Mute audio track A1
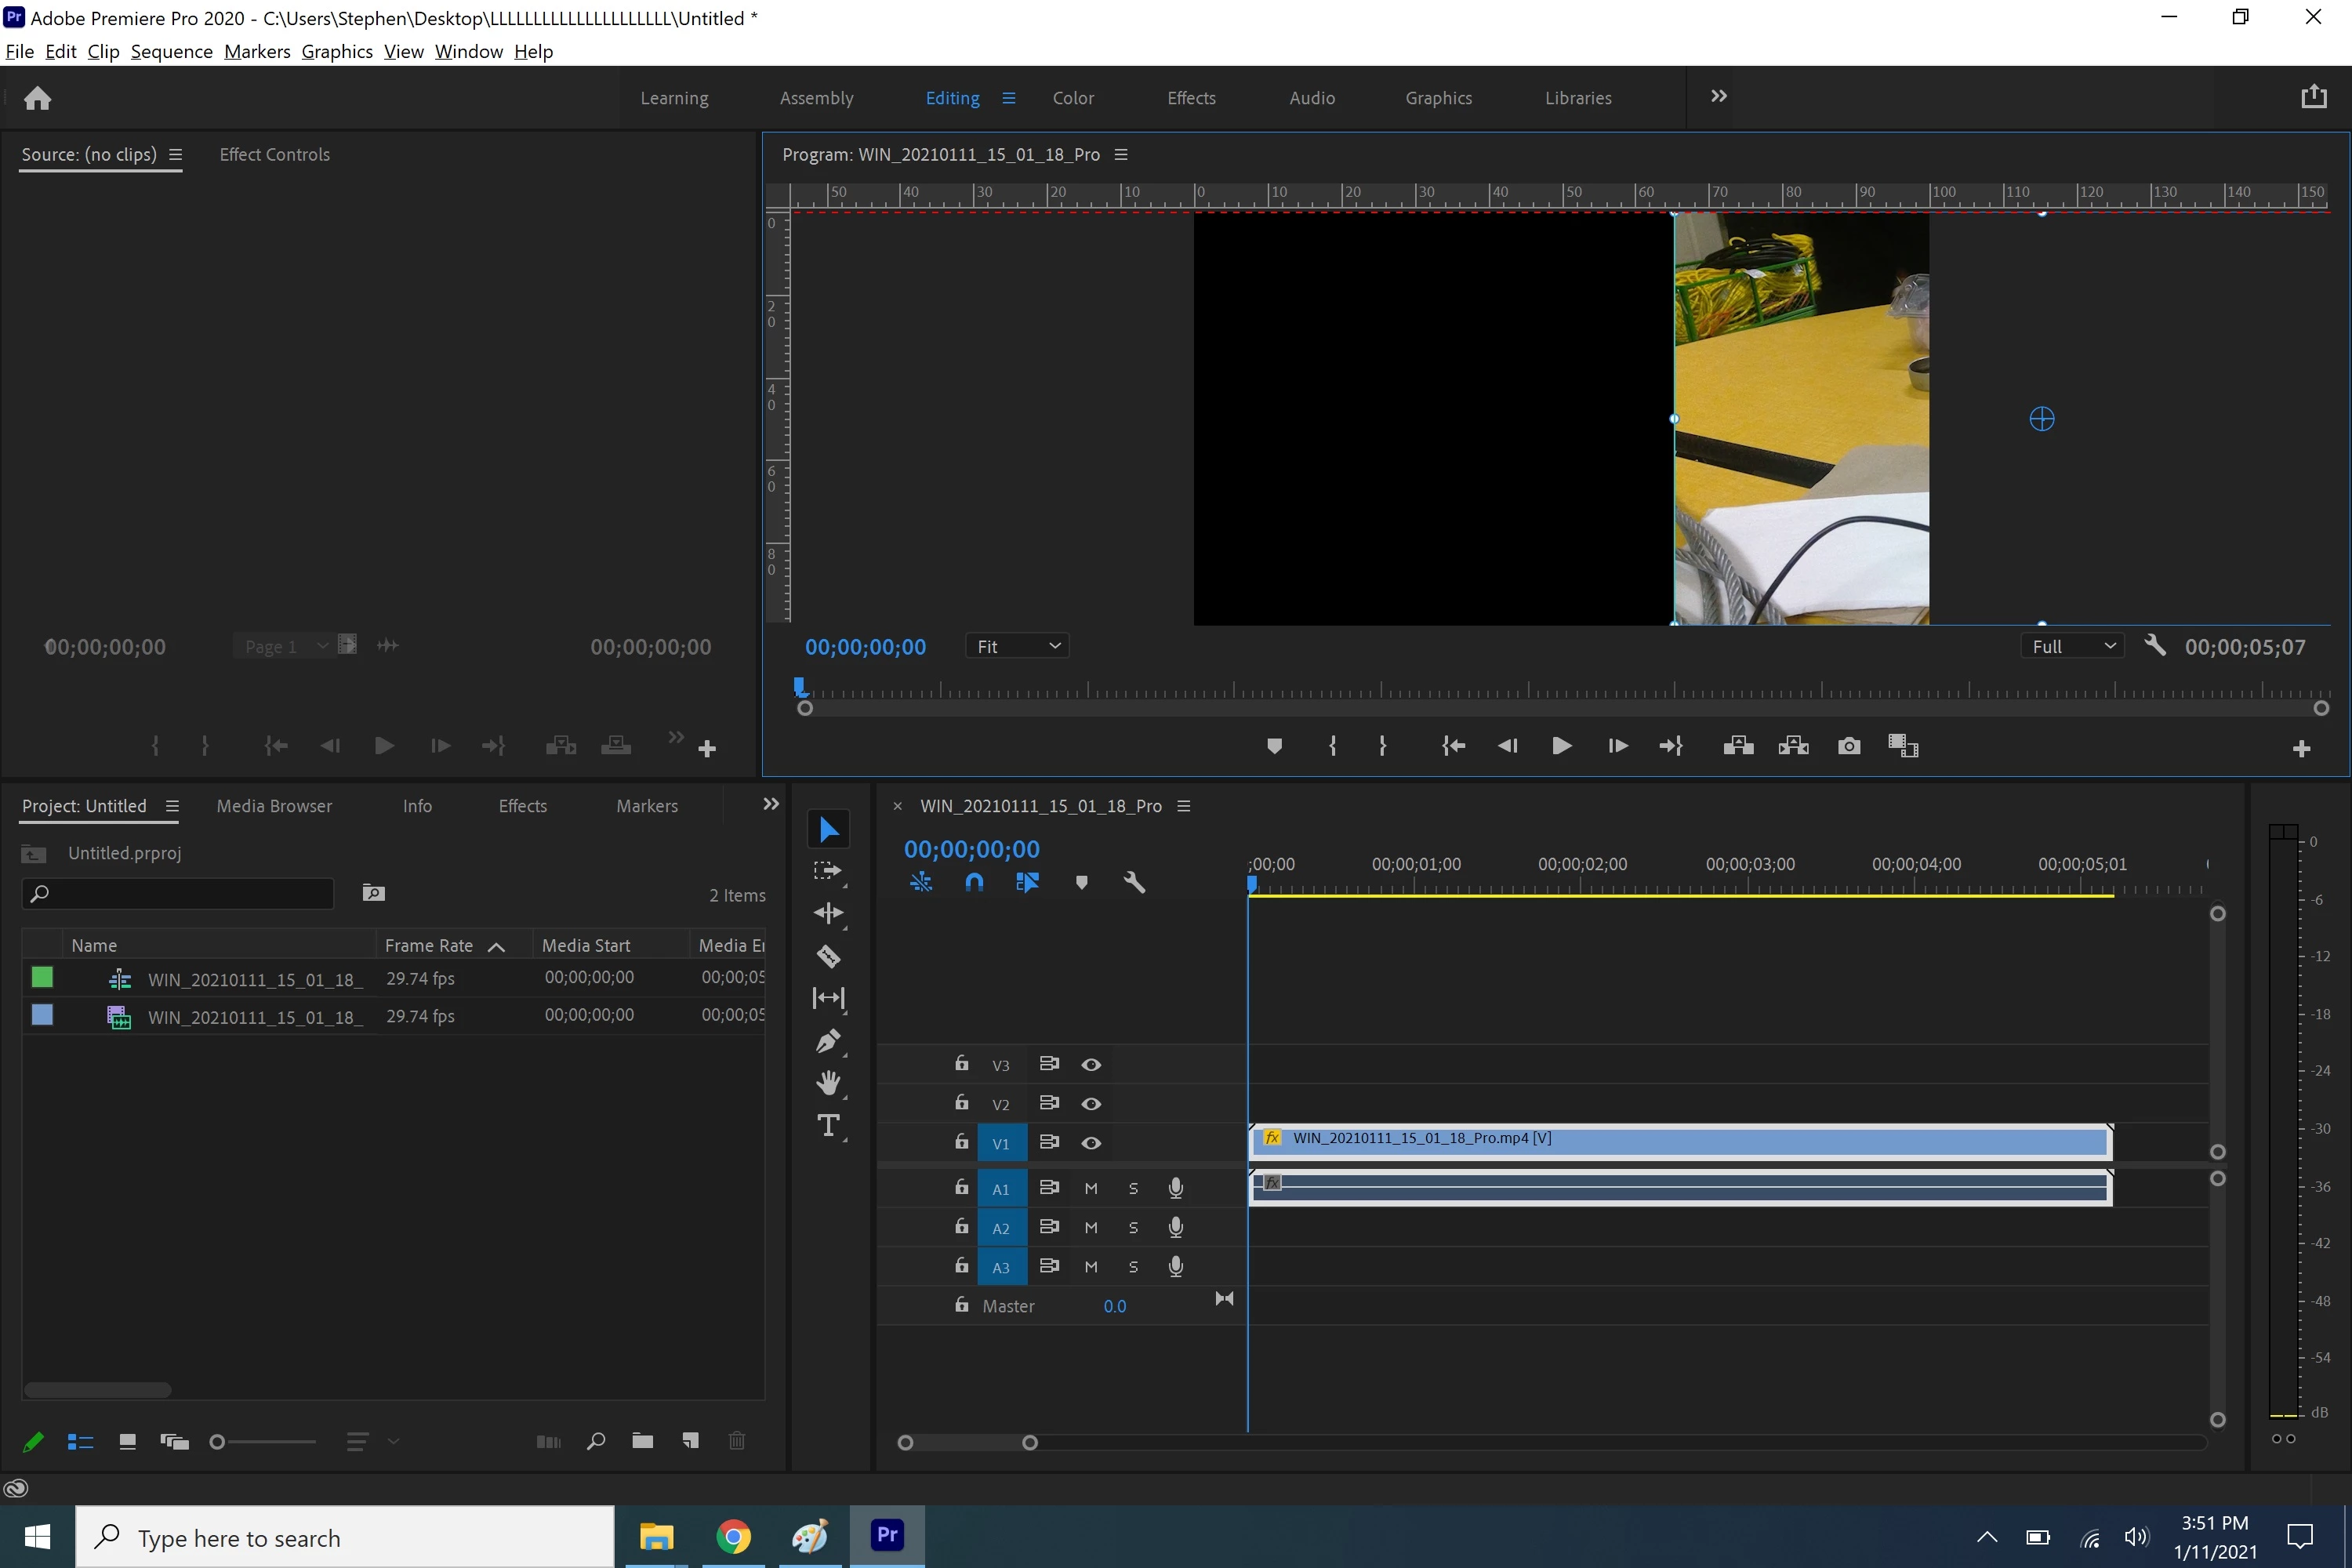 pos(1091,1188)
